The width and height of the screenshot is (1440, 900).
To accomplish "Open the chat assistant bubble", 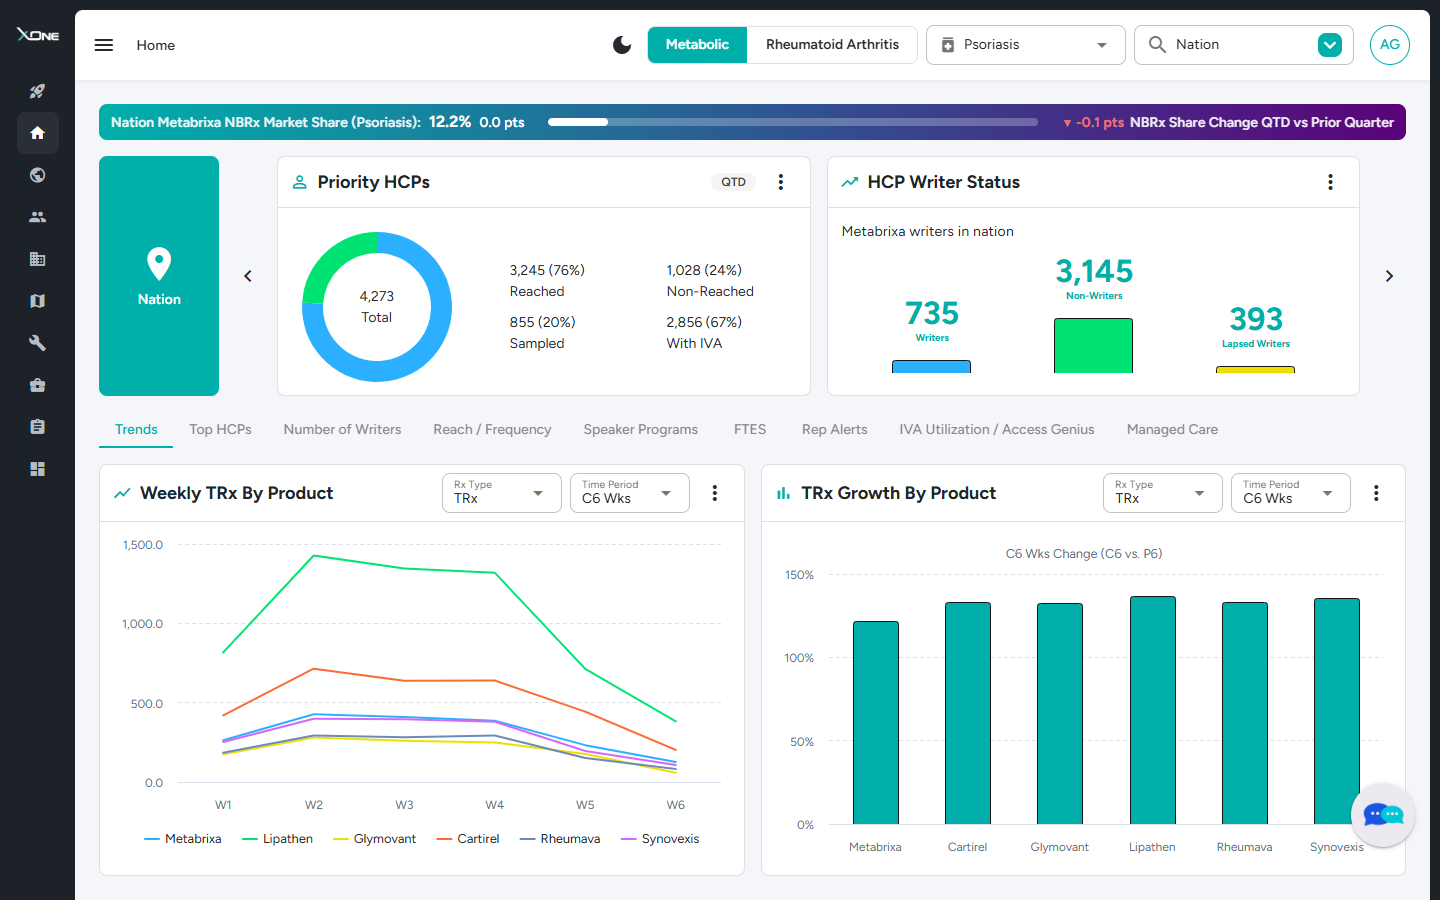I will click(x=1383, y=815).
